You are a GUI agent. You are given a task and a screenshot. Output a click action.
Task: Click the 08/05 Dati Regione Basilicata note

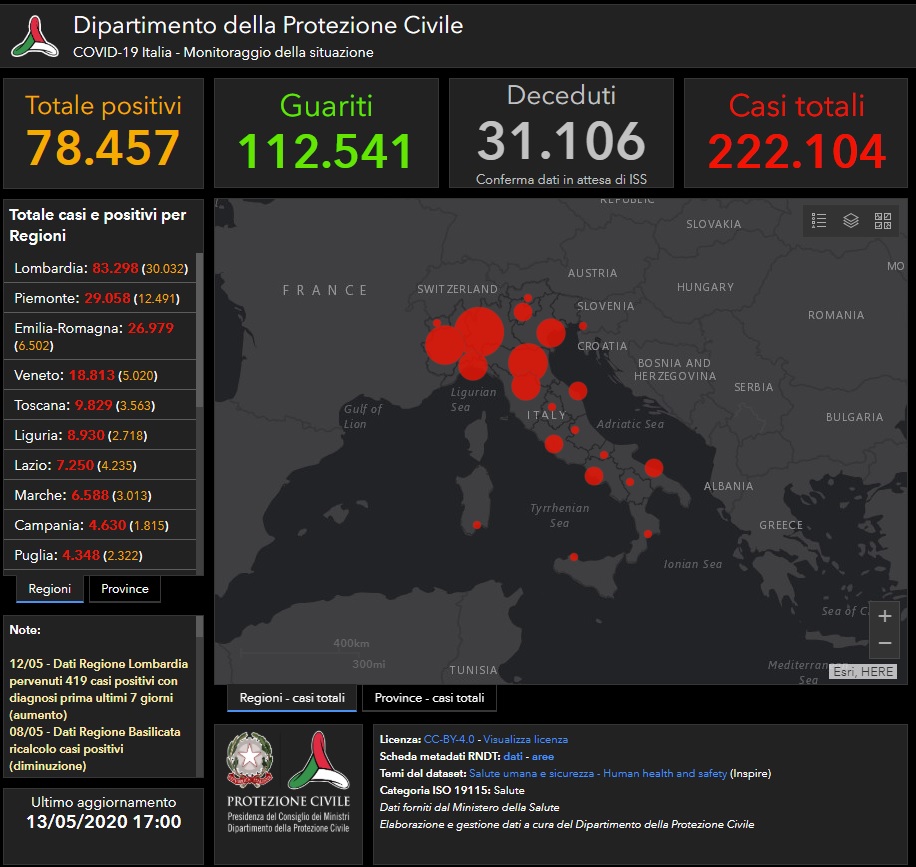point(95,749)
